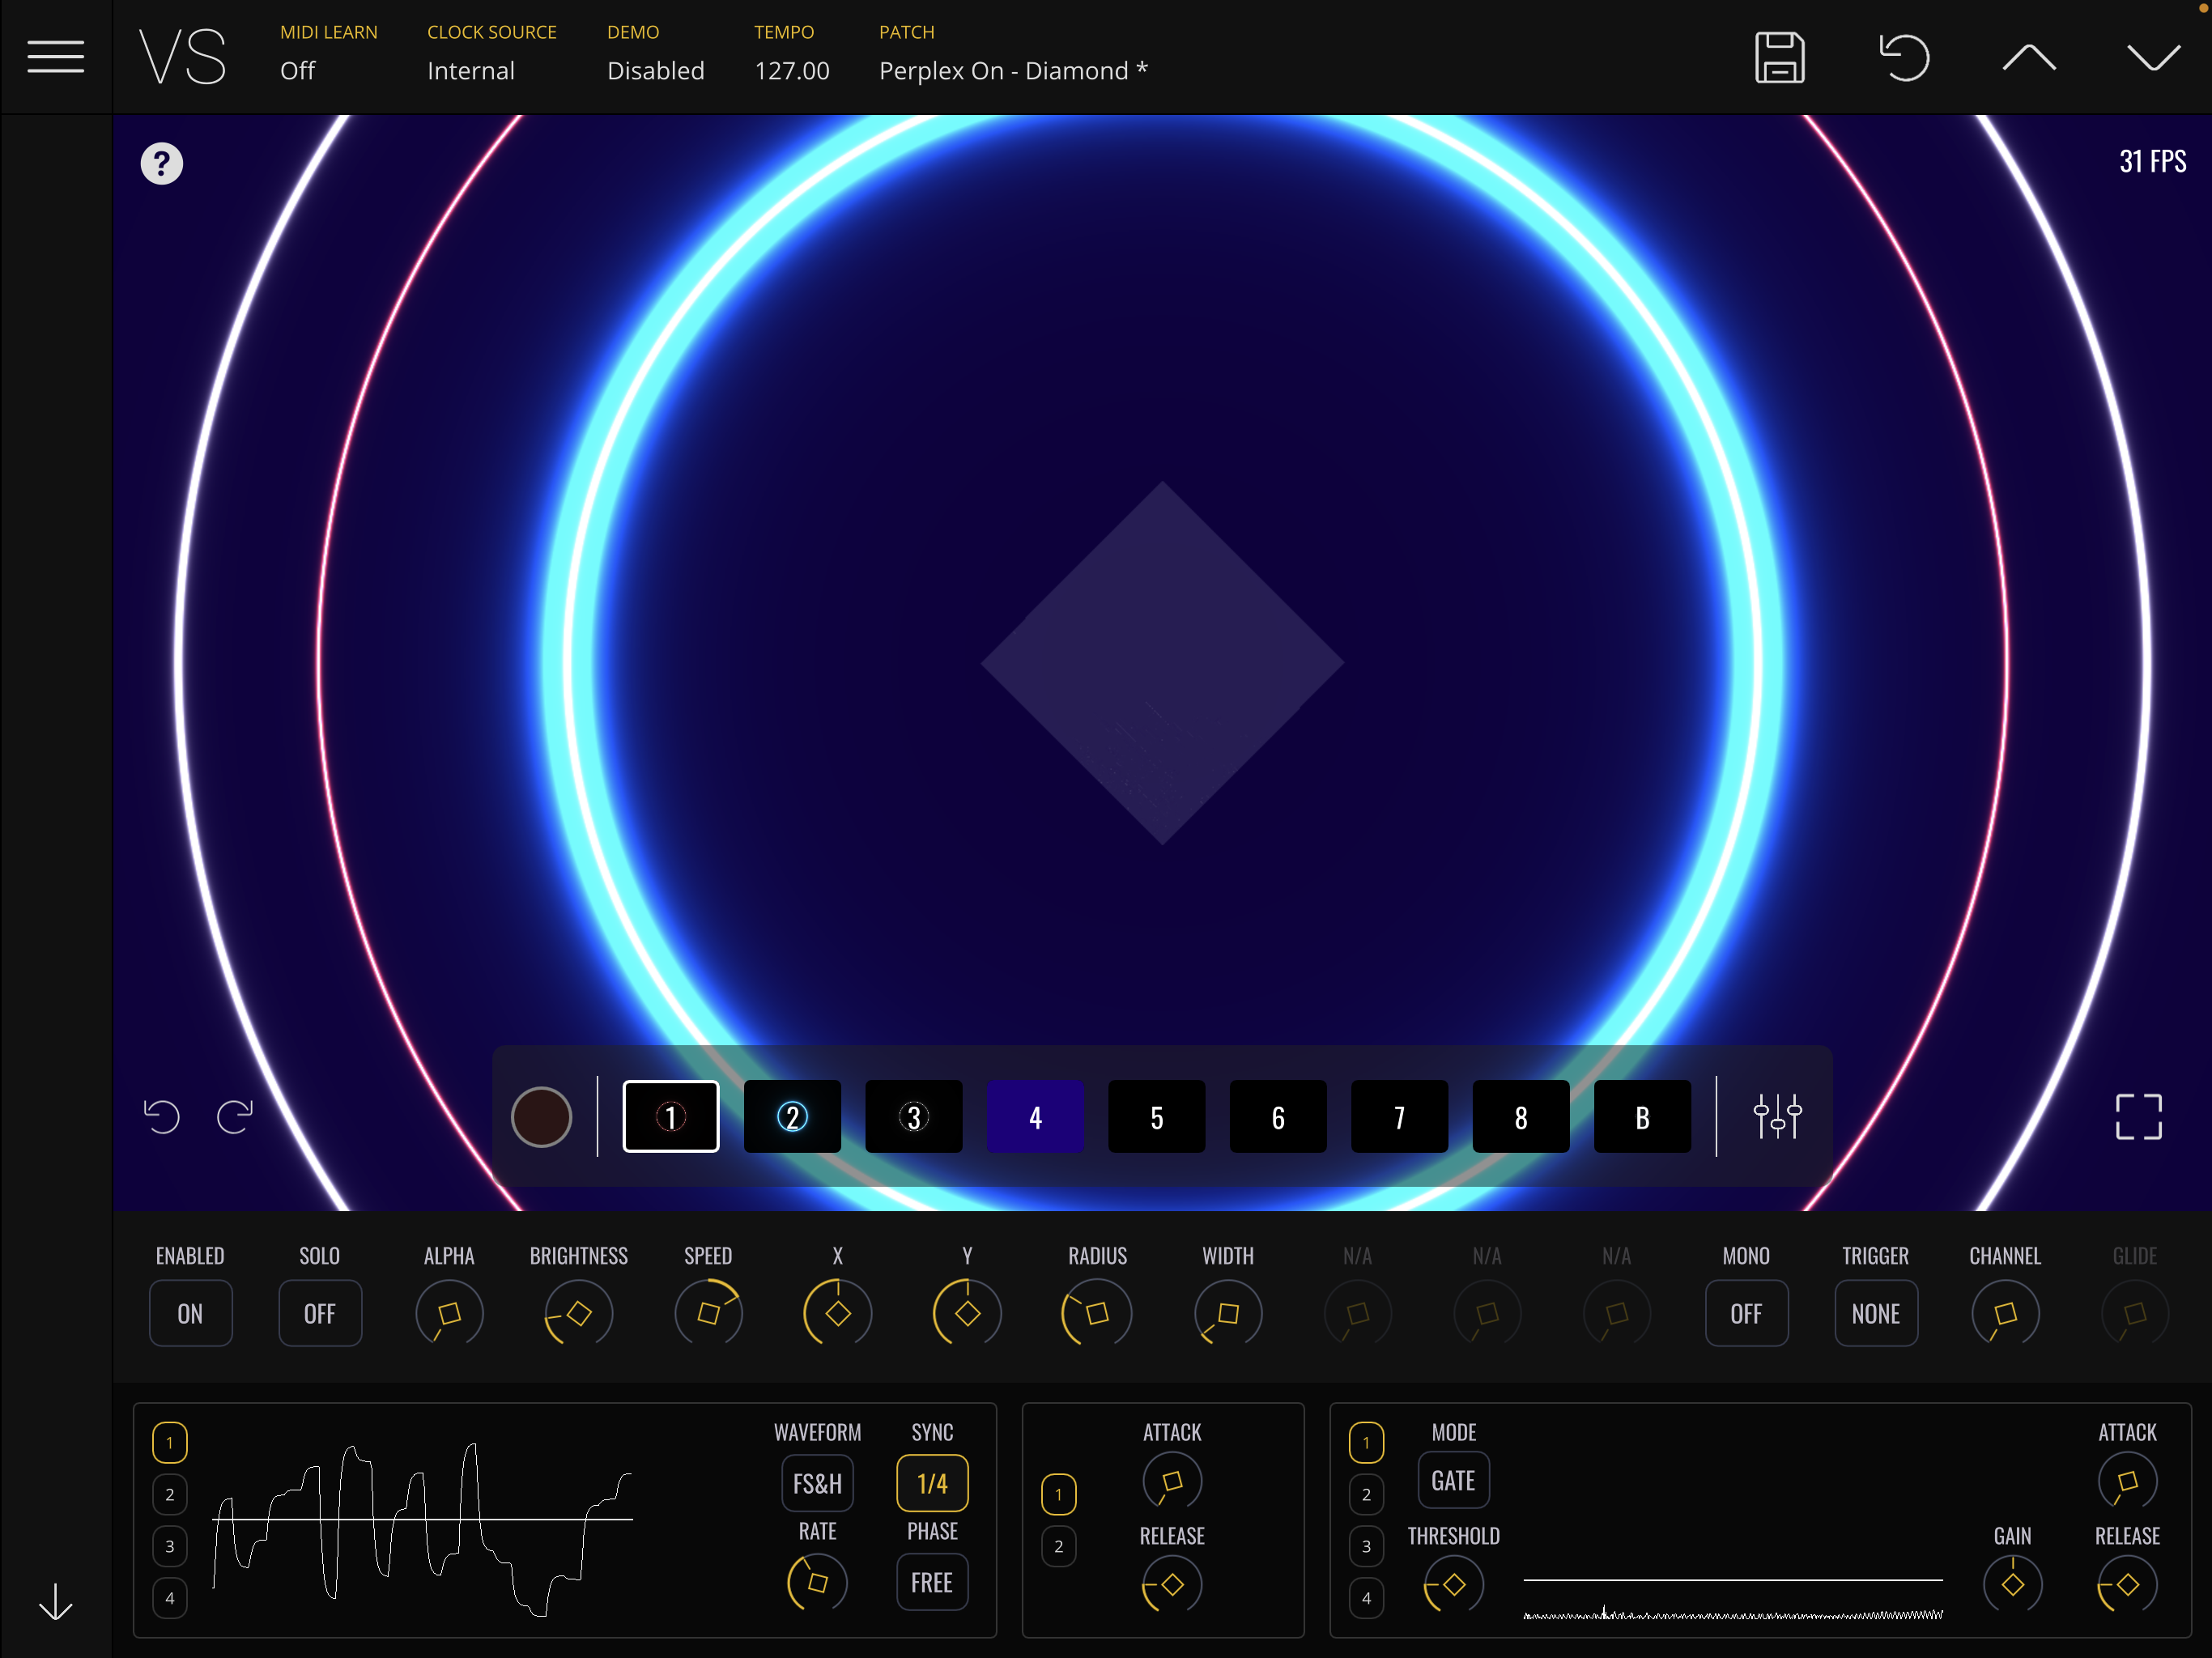2212x1658 pixels.
Task: Open the FS&H waveform selector
Action: [x=817, y=1483]
